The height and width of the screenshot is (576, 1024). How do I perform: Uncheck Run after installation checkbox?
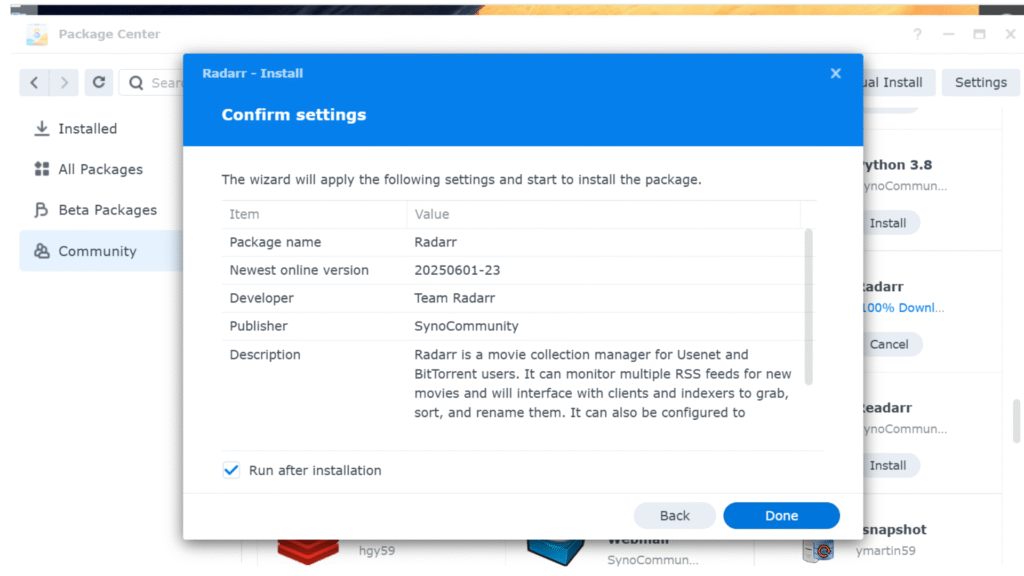(232, 470)
